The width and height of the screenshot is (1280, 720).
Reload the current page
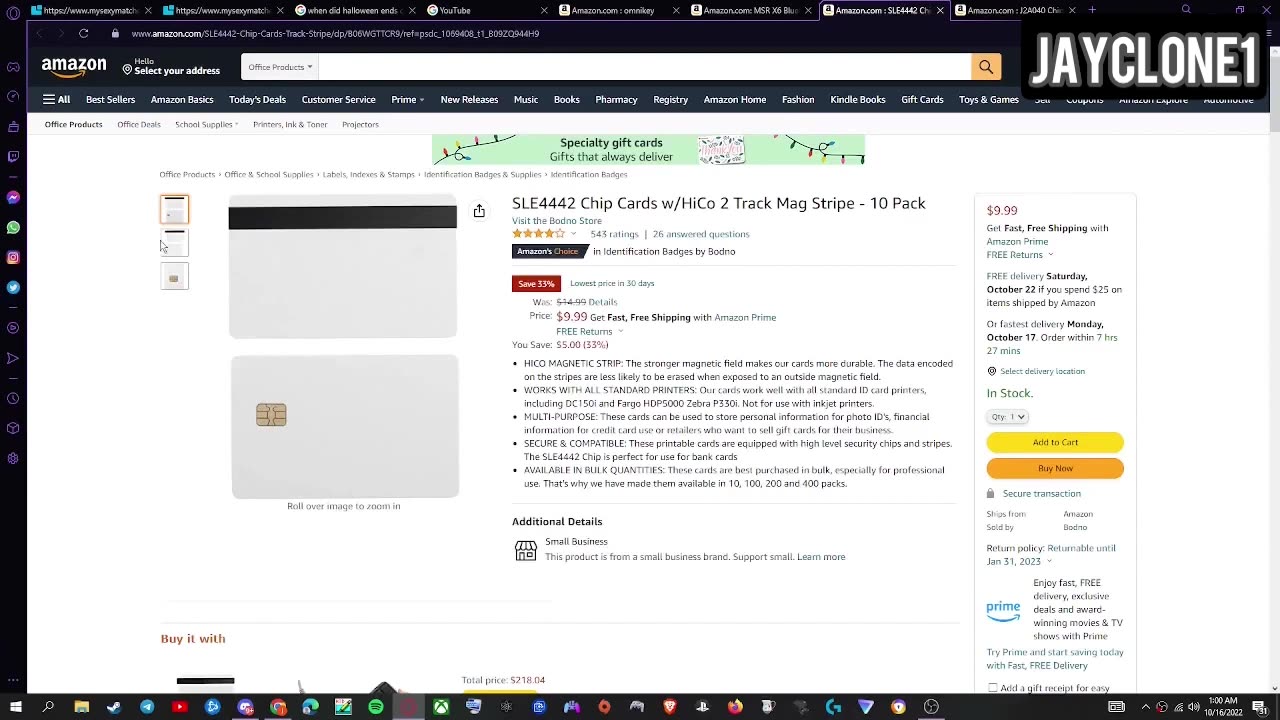point(84,33)
